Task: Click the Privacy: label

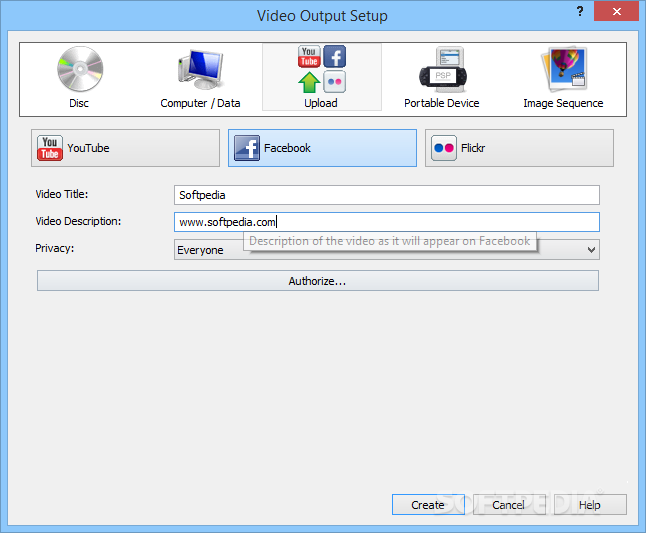Action: [x=55, y=248]
